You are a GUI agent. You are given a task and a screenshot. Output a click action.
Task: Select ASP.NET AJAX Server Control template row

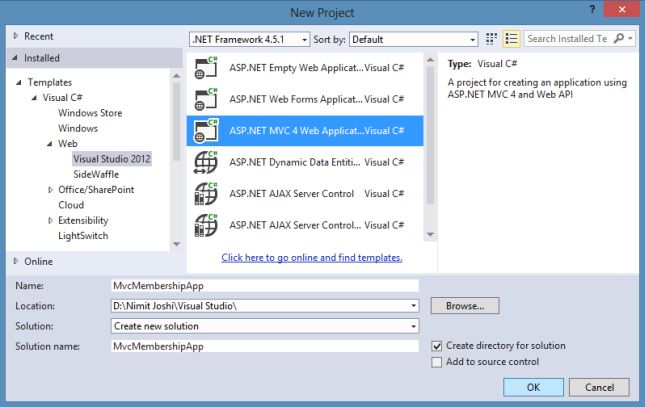click(305, 194)
